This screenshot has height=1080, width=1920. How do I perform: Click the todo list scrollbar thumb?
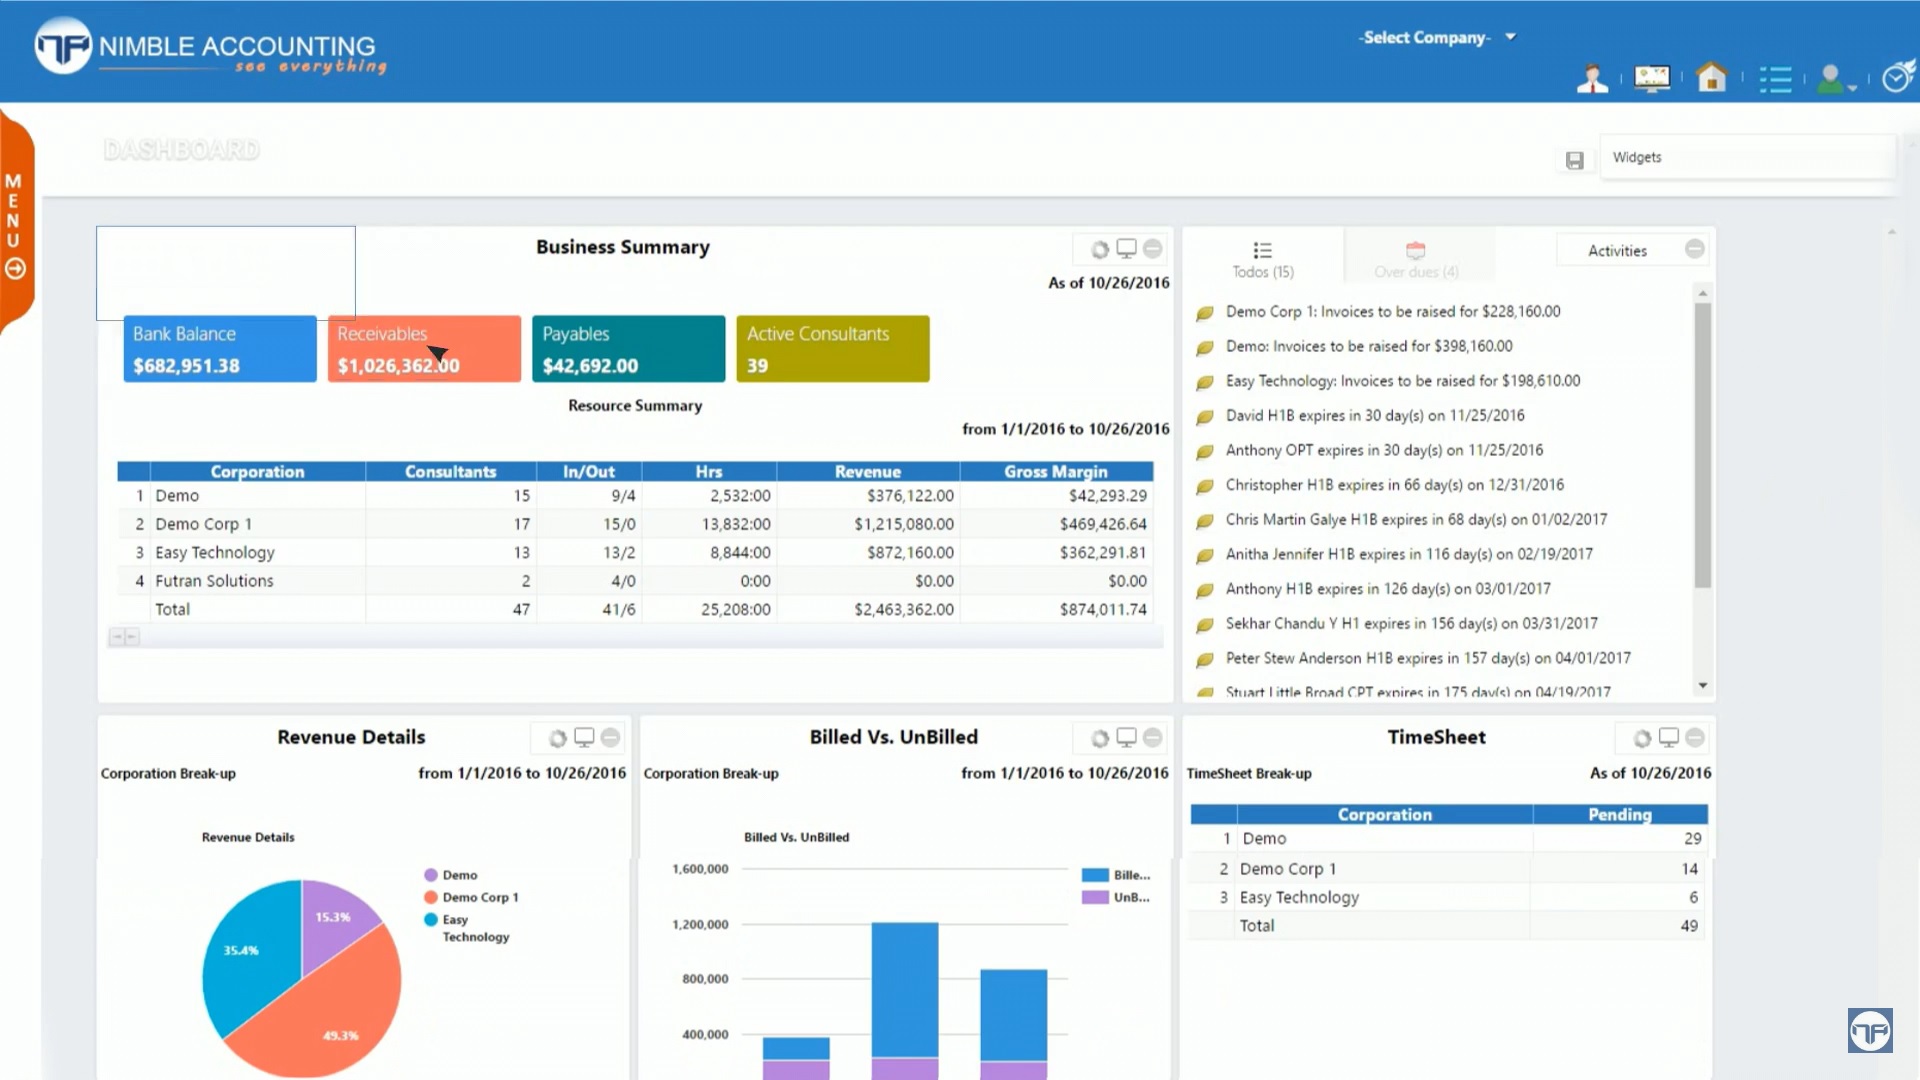coord(1703,445)
